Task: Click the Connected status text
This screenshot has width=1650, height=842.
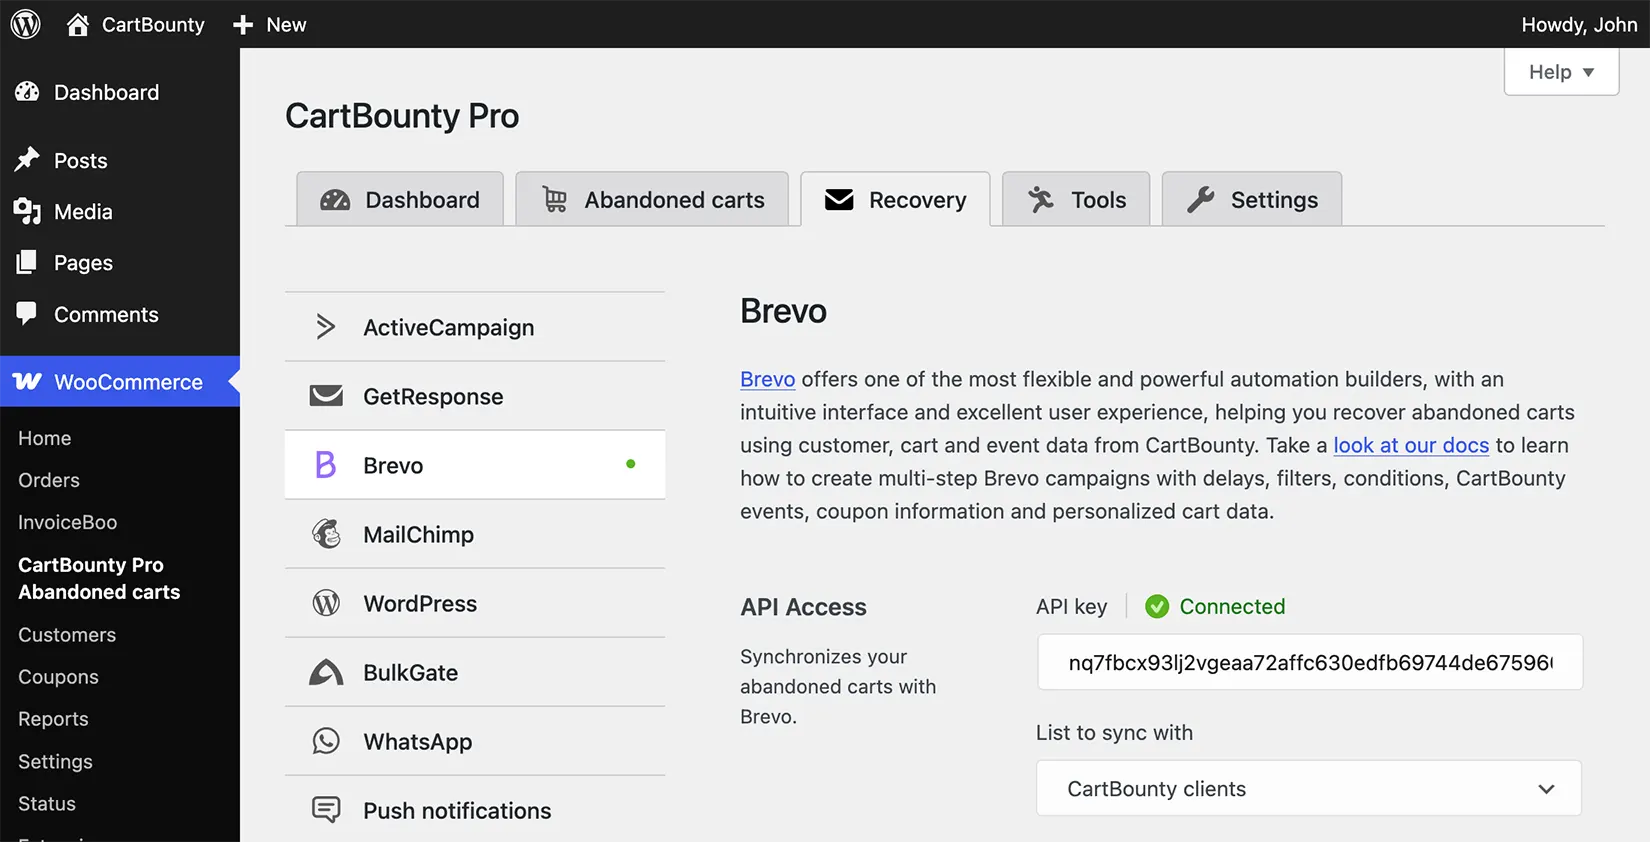Action: 1232,607
